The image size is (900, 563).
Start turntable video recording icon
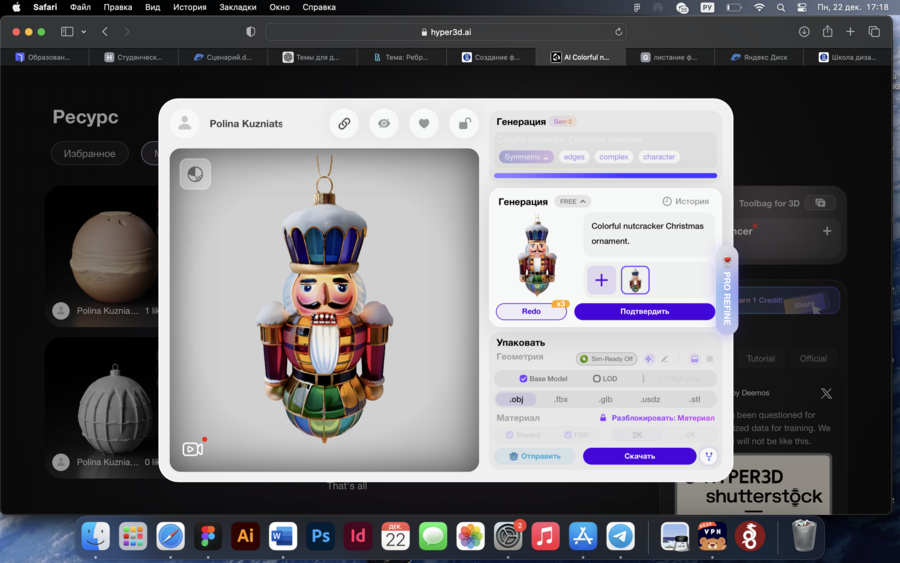coord(193,448)
